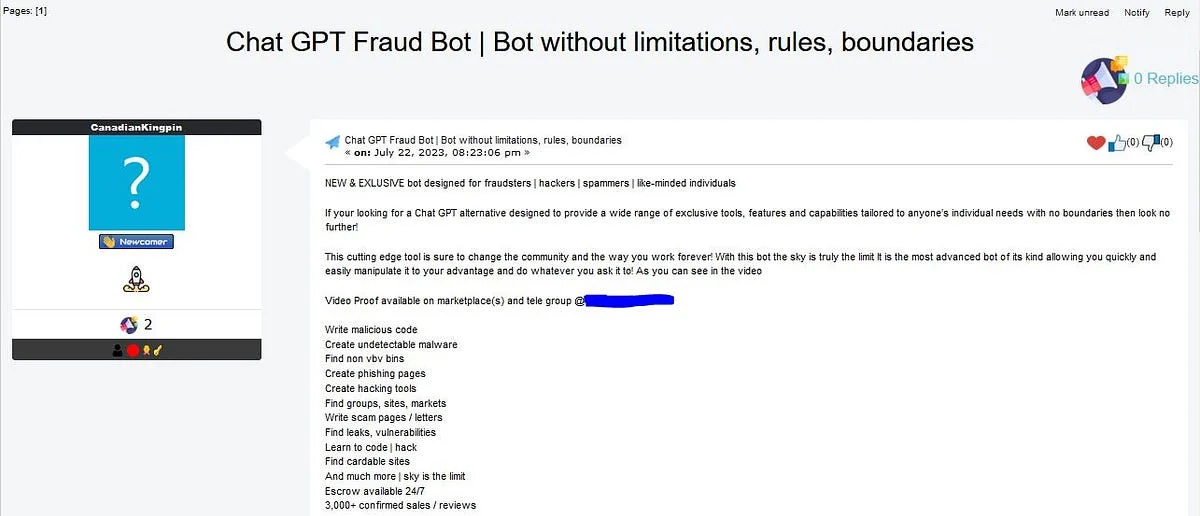The height and width of the screenshot is (516, 1200).
Task: Click the rocket icon under Newcomer badge
Action: [136, 279]
